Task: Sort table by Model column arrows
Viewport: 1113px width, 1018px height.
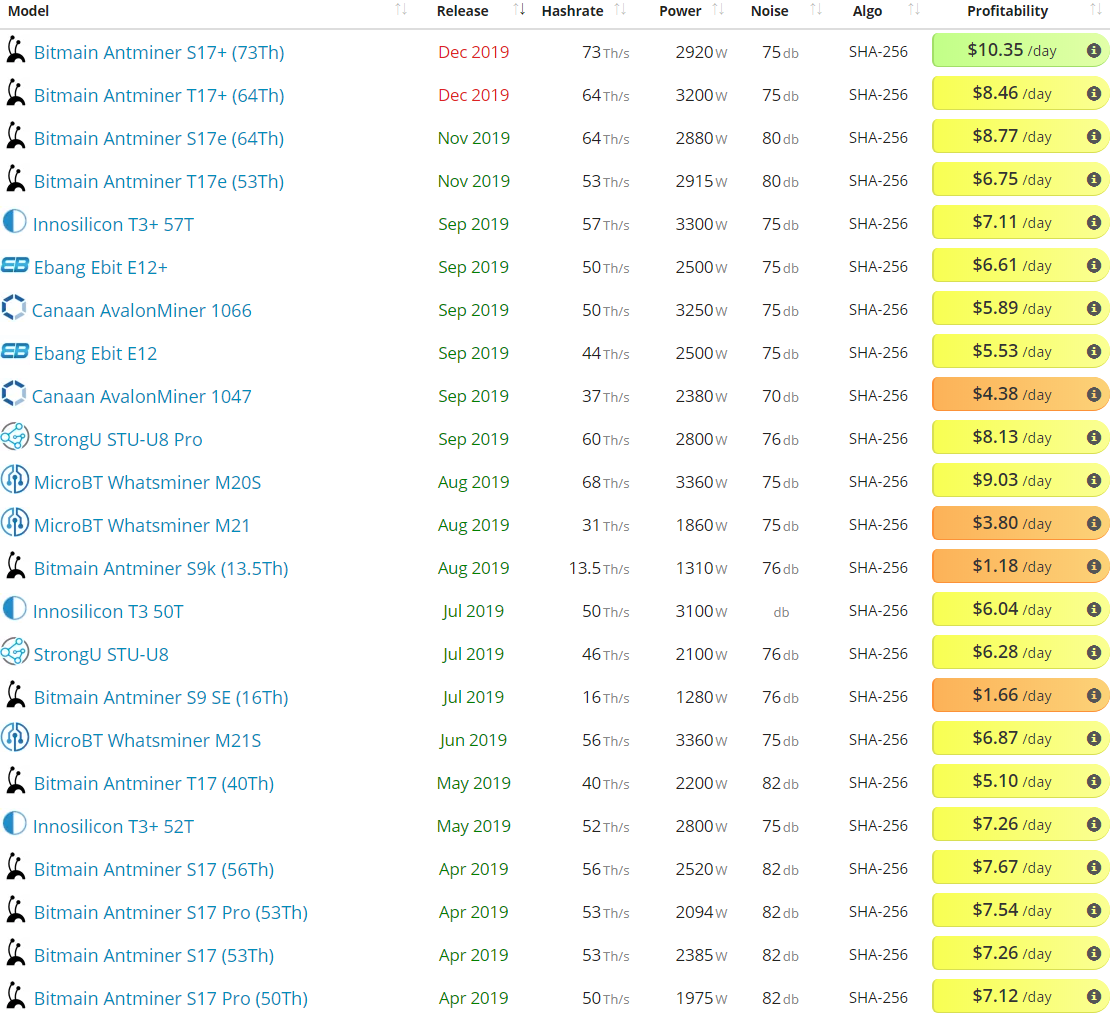Action: [x=401, y=10]
